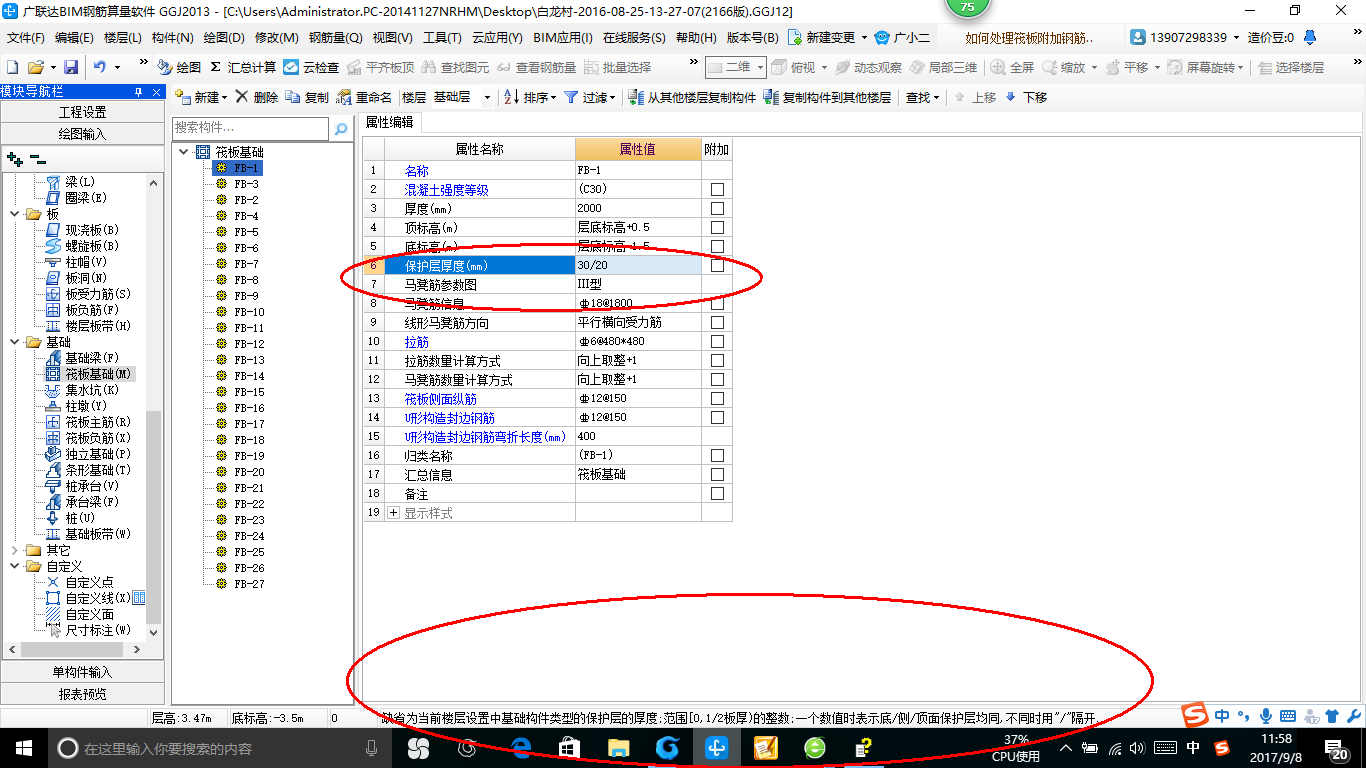Click the notification bell icon
The image size is (1366, 768).
click(1309, 37)
